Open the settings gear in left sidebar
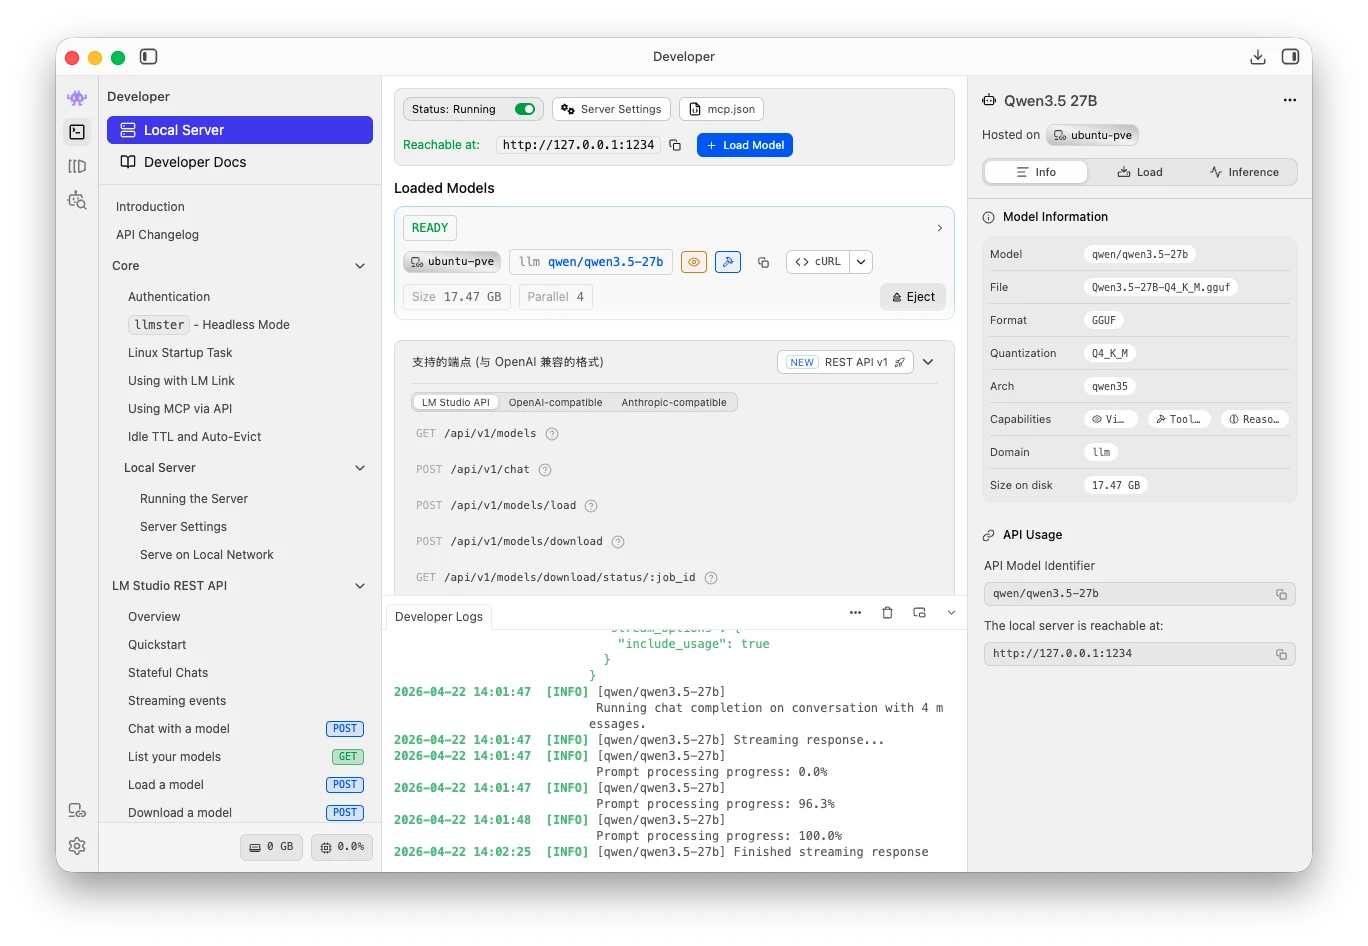This screenshot has width=1368, height=946. coord(77,846)
